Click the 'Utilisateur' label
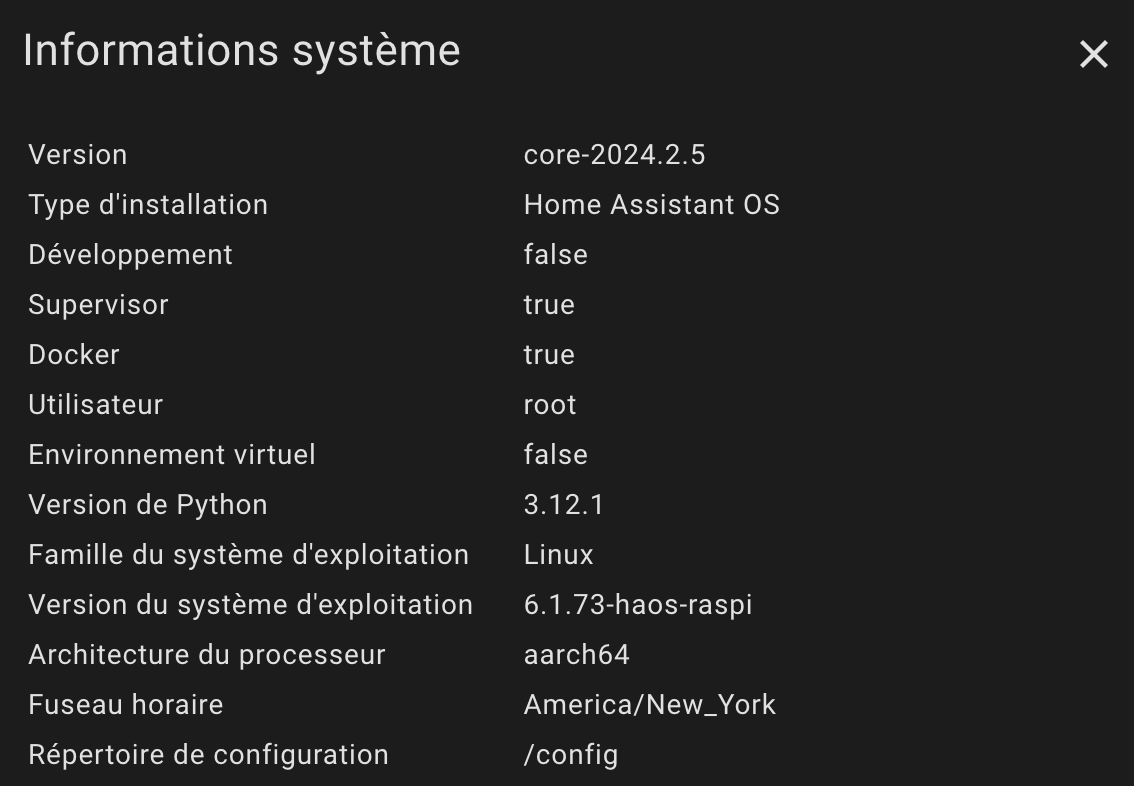Viewport: 1134px width, 786px height. [95, 404]
